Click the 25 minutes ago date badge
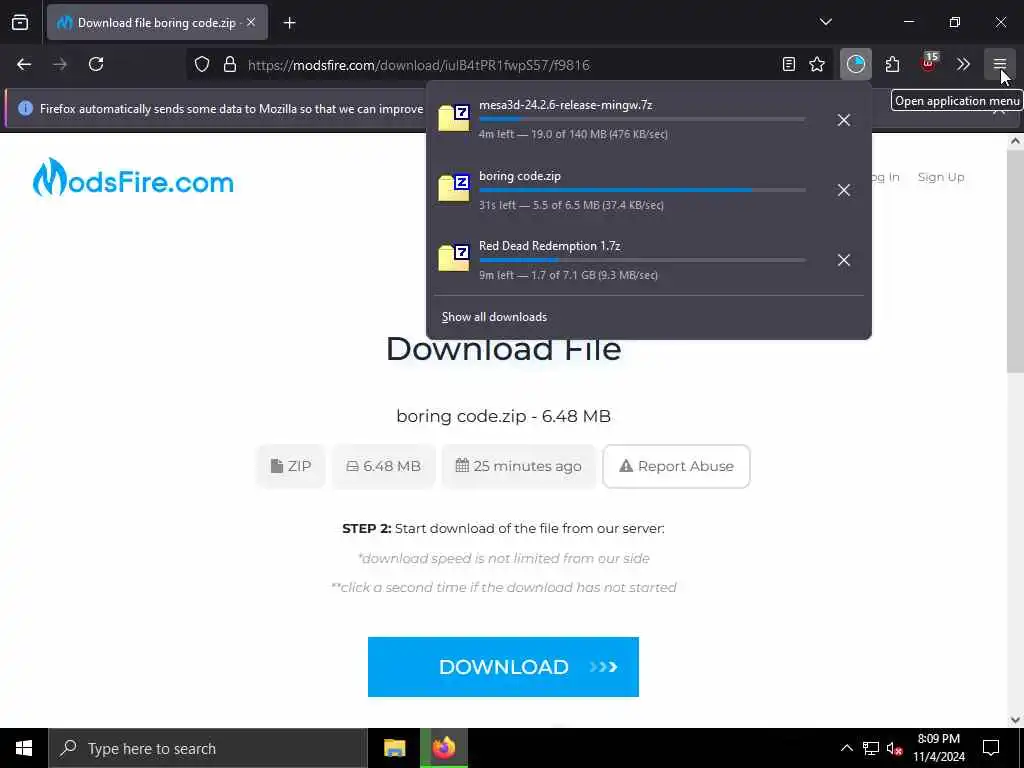The width and height of the screenshot is (1024, 768). [519, 466]
